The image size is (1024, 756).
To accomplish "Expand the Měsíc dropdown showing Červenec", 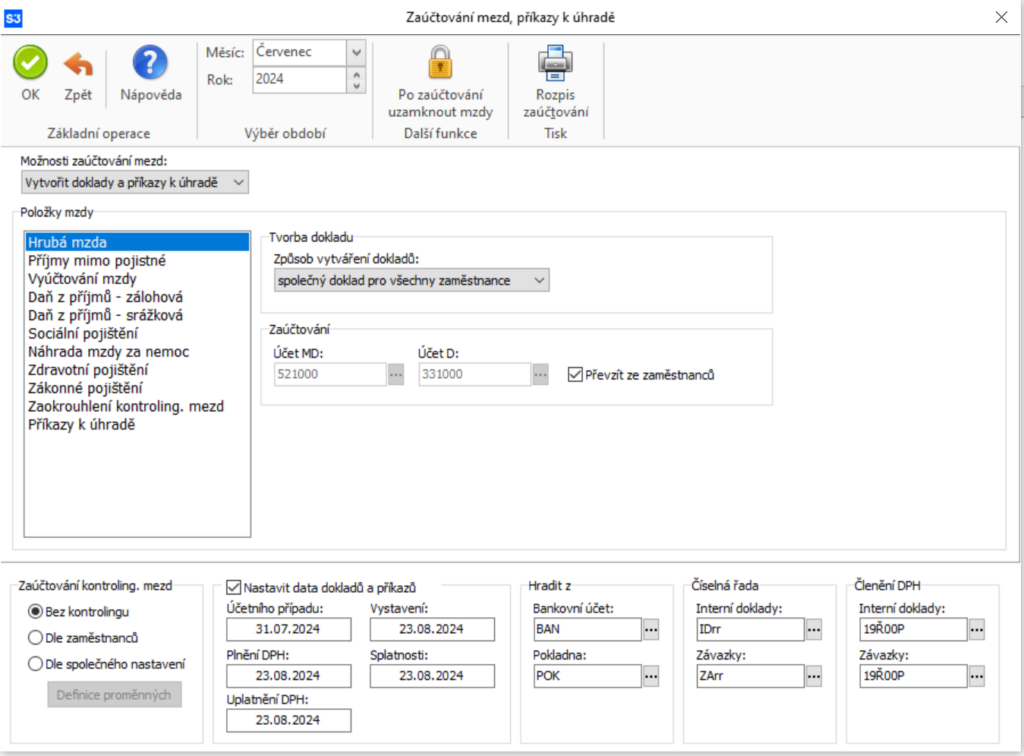I will pyautogui.click(x=356, y=51).
